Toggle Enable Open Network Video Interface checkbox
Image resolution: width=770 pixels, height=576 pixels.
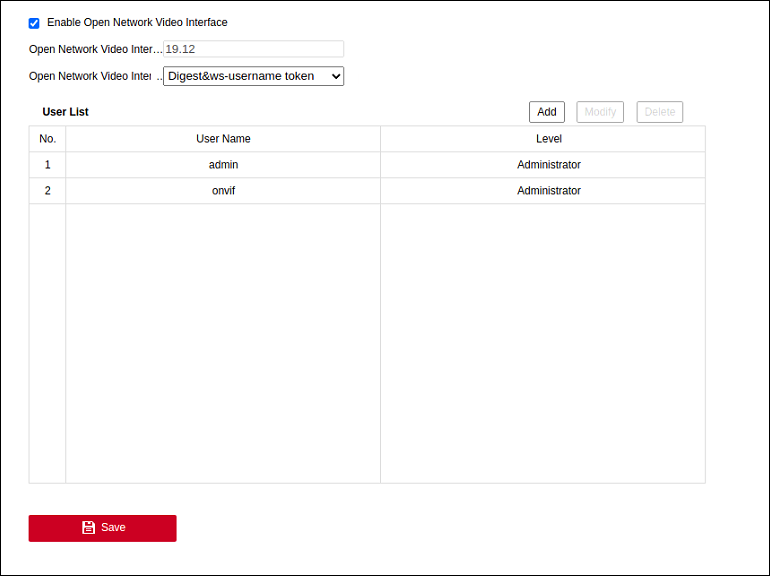(34, 23)
